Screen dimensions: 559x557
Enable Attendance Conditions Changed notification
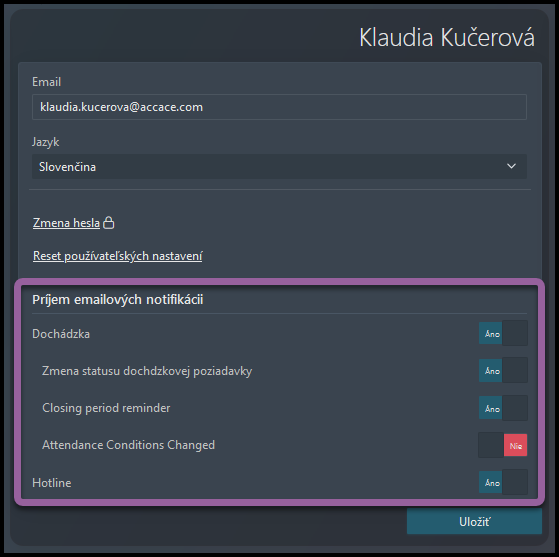(503, 445)
